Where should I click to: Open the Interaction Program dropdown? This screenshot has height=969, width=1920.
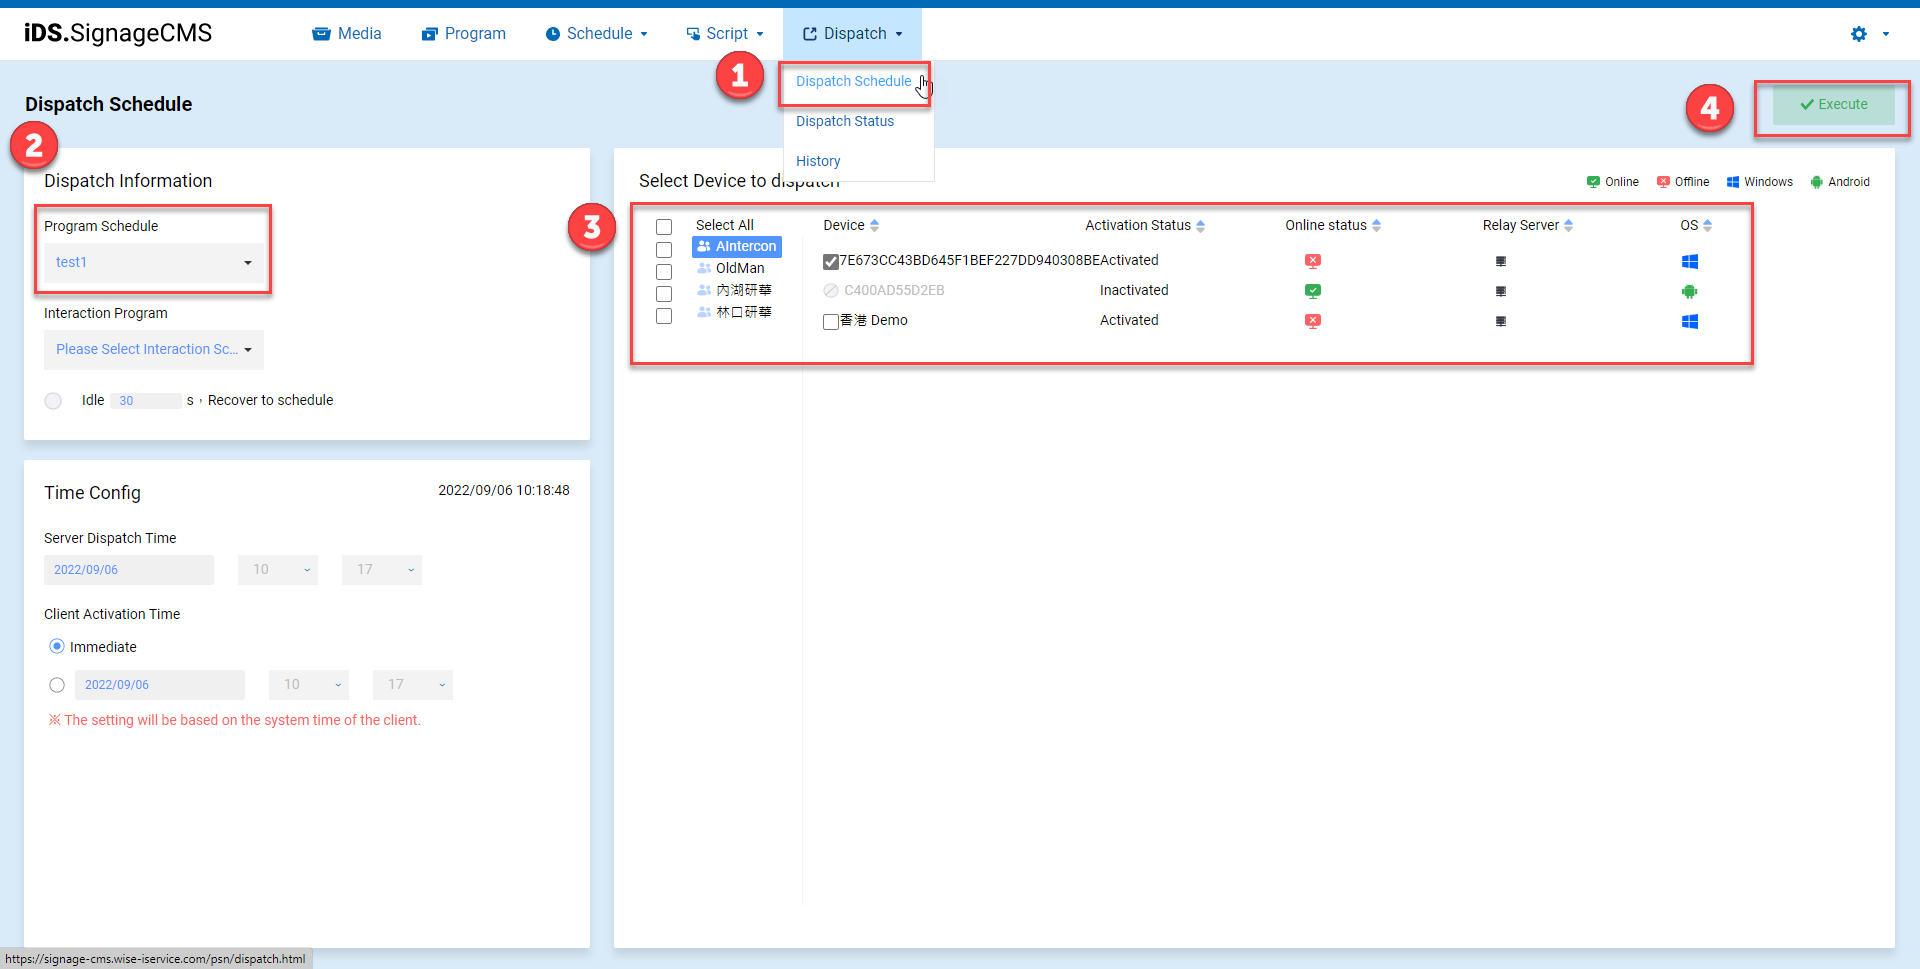[x=154, y=349]
